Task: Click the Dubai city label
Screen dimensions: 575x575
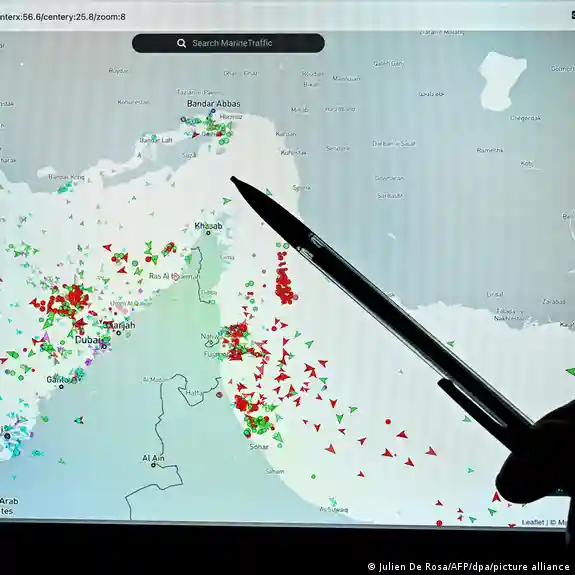Action: point(88,340)
